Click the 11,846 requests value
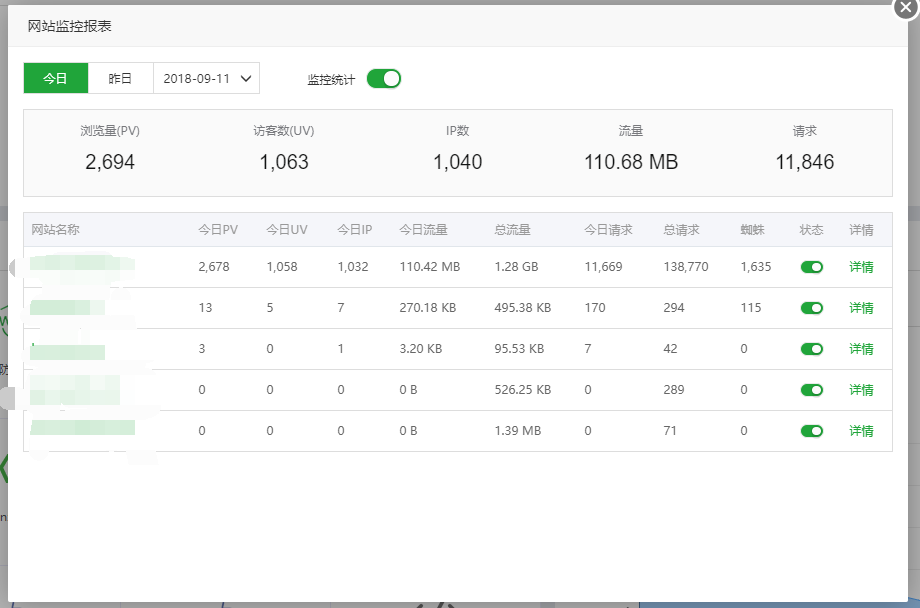The width and height of the screenshot is (920, 608). coord(804,162)
